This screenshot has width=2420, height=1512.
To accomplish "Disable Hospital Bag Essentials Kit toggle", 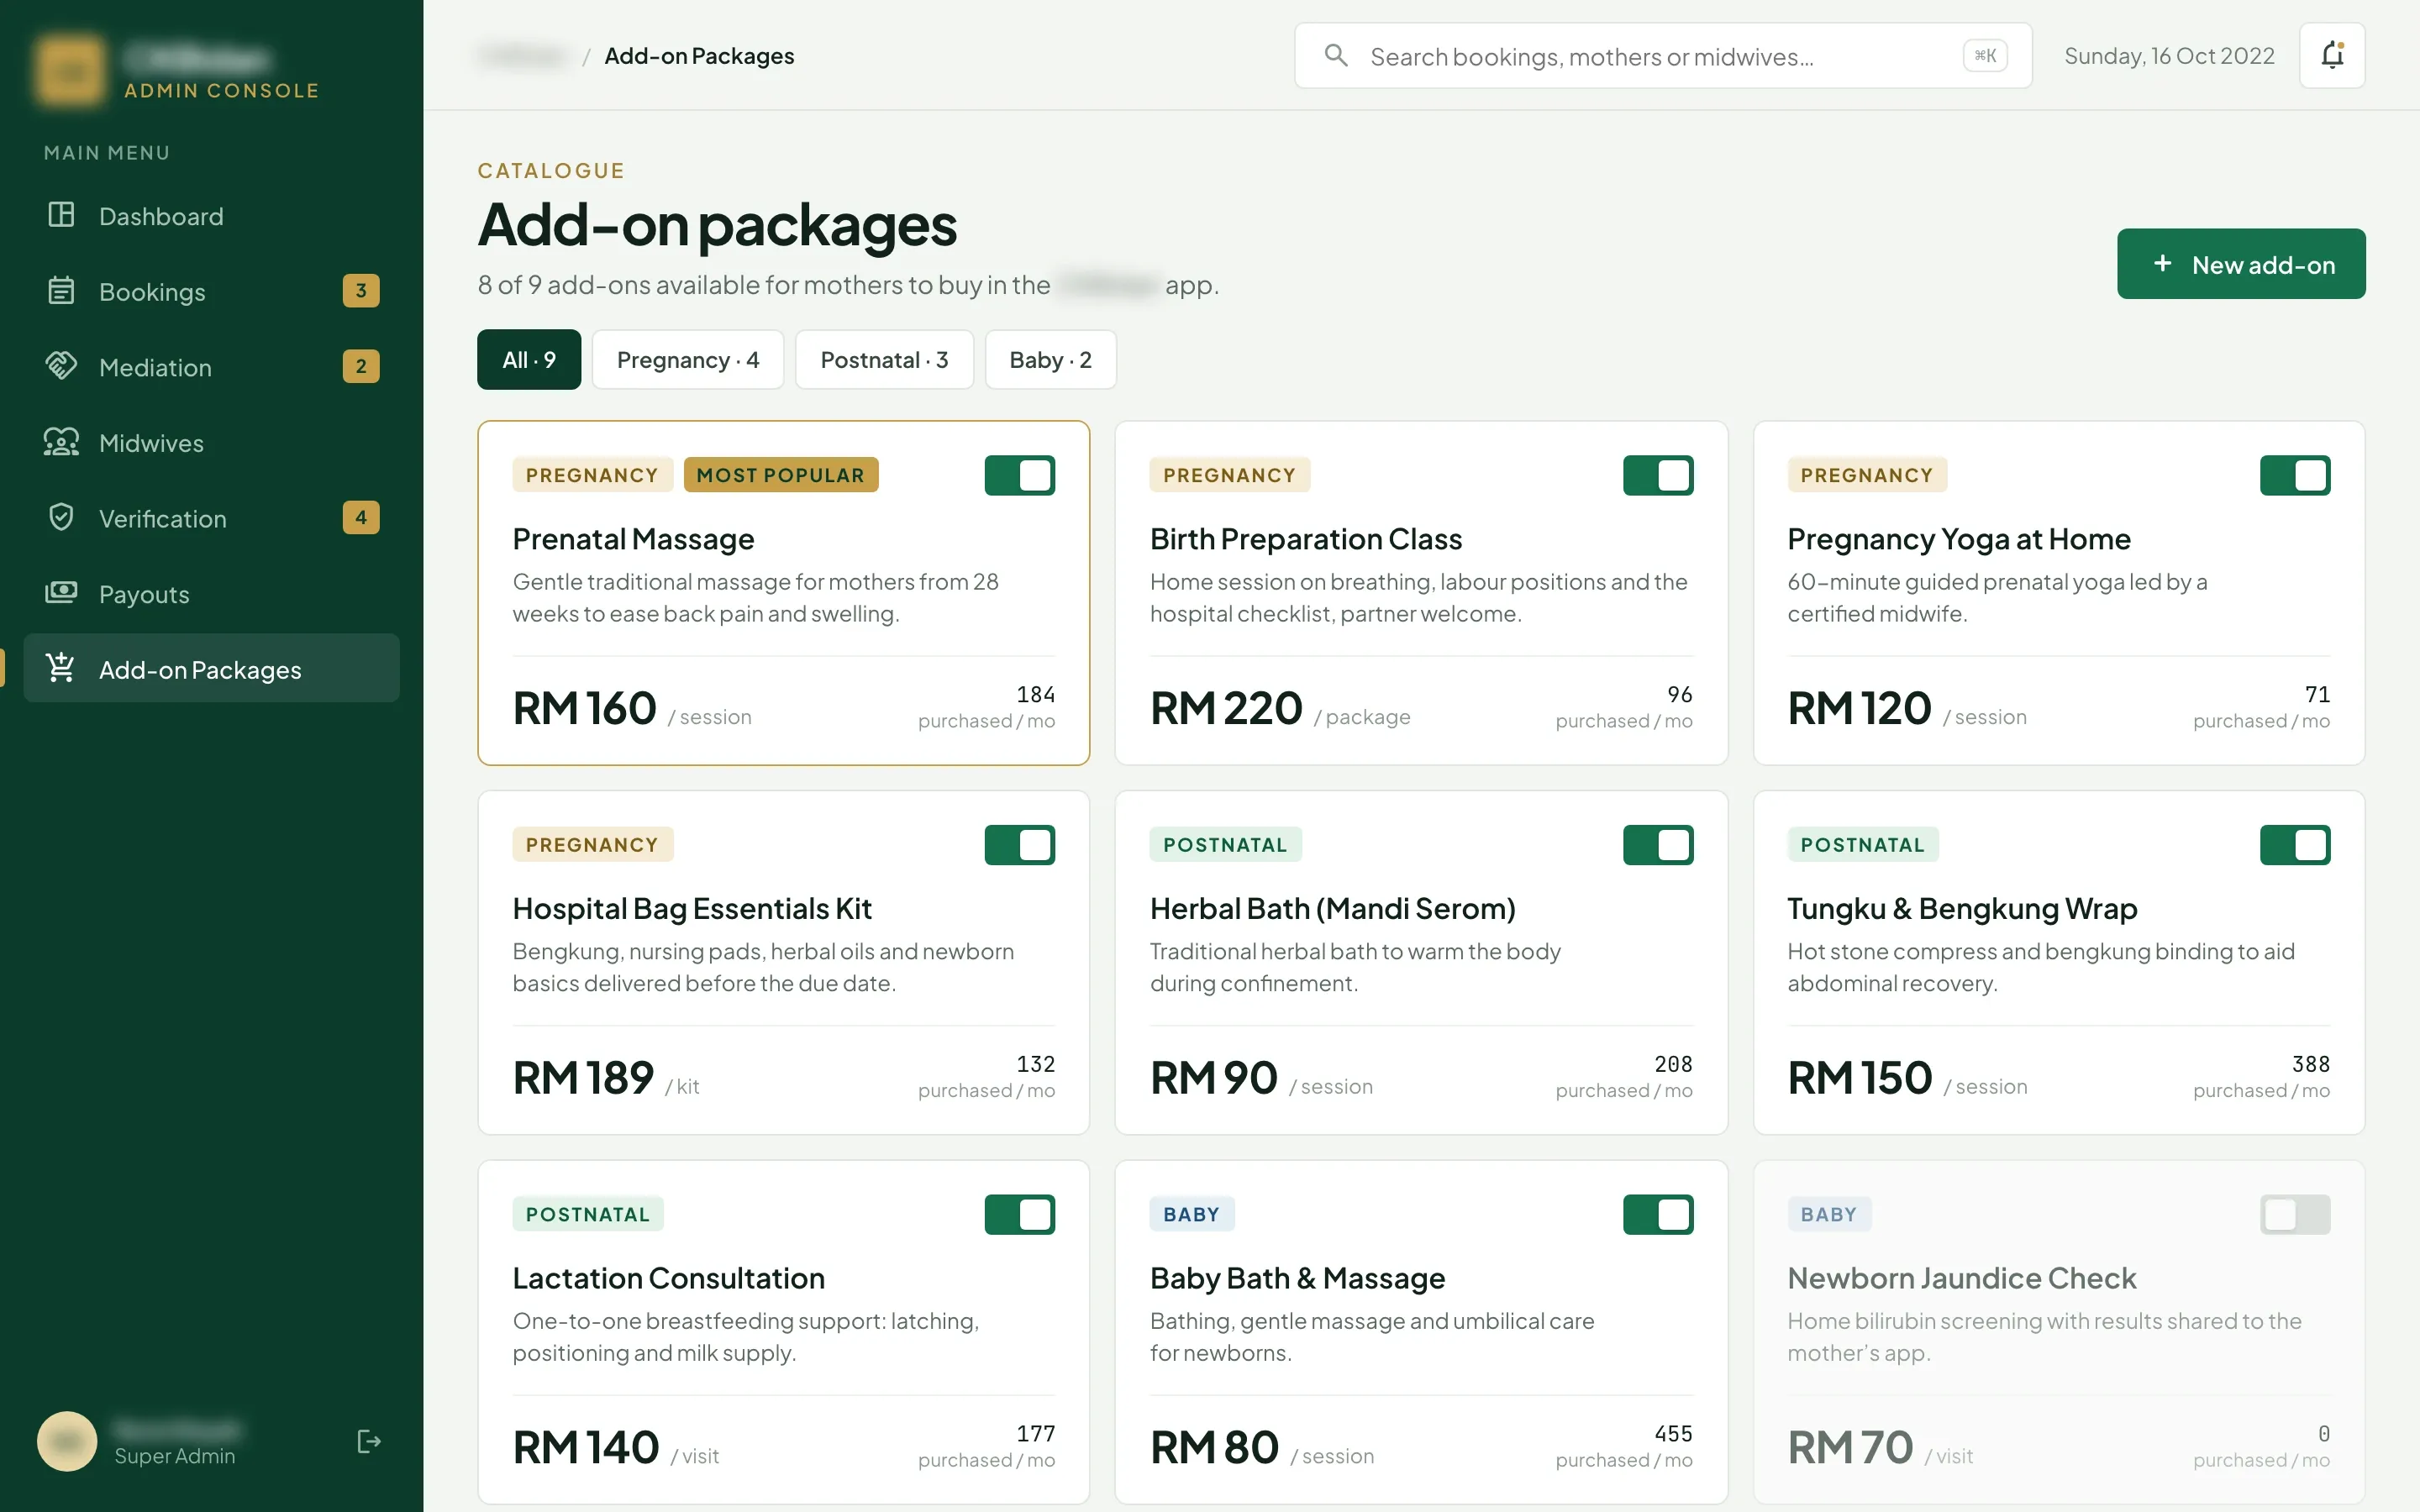I will [1020, 845].
